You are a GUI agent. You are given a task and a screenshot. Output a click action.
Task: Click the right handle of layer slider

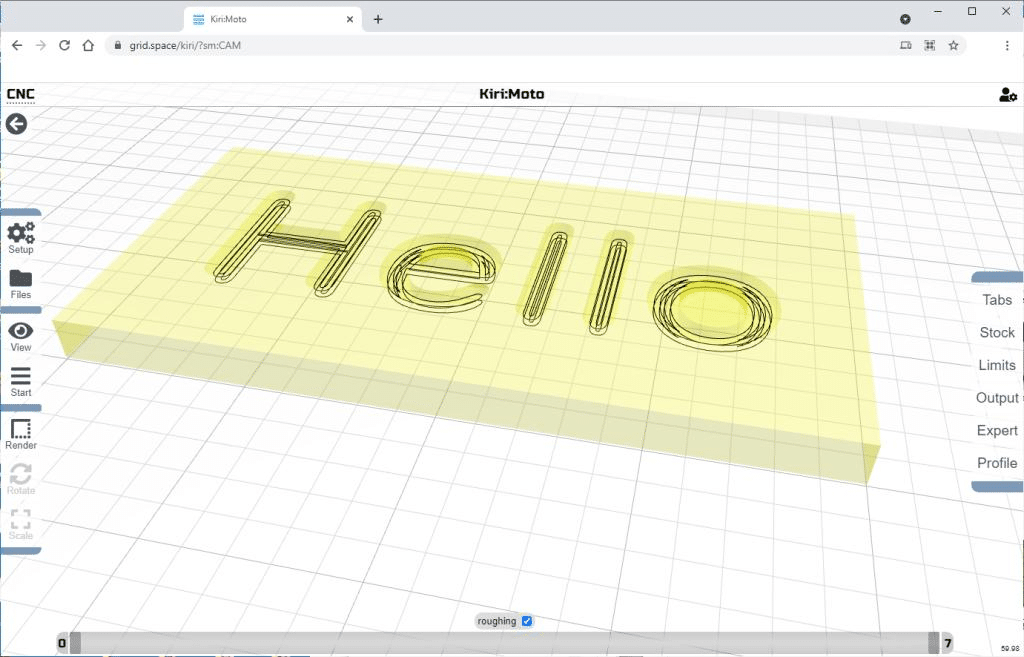coord(933,643)
